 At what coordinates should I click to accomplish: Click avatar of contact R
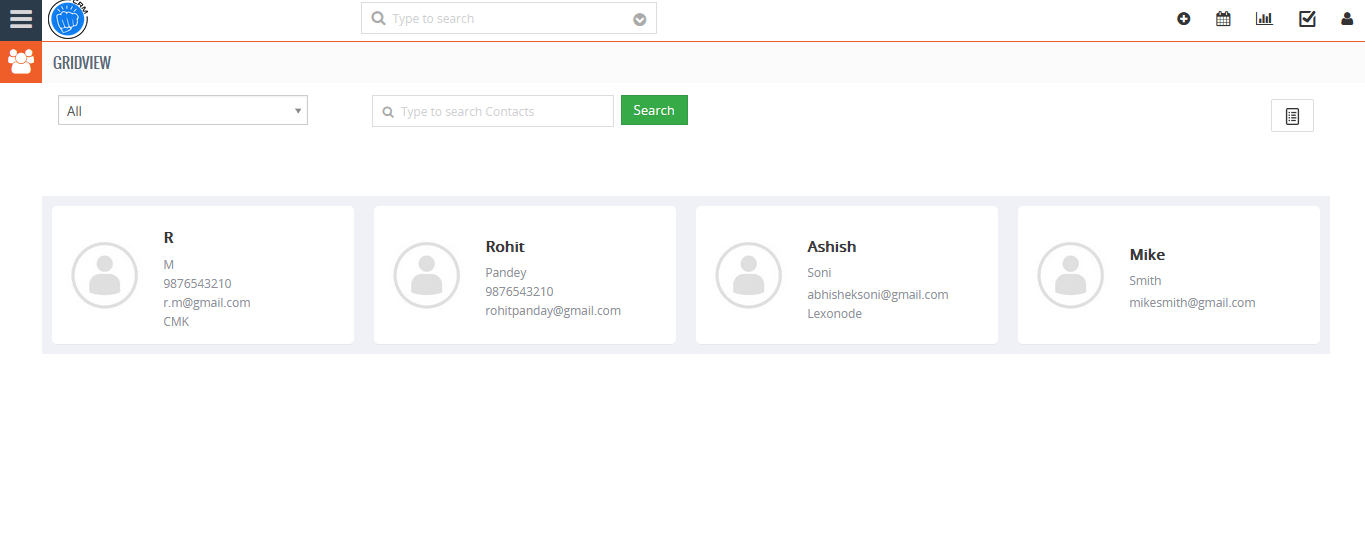click(105, 275)
